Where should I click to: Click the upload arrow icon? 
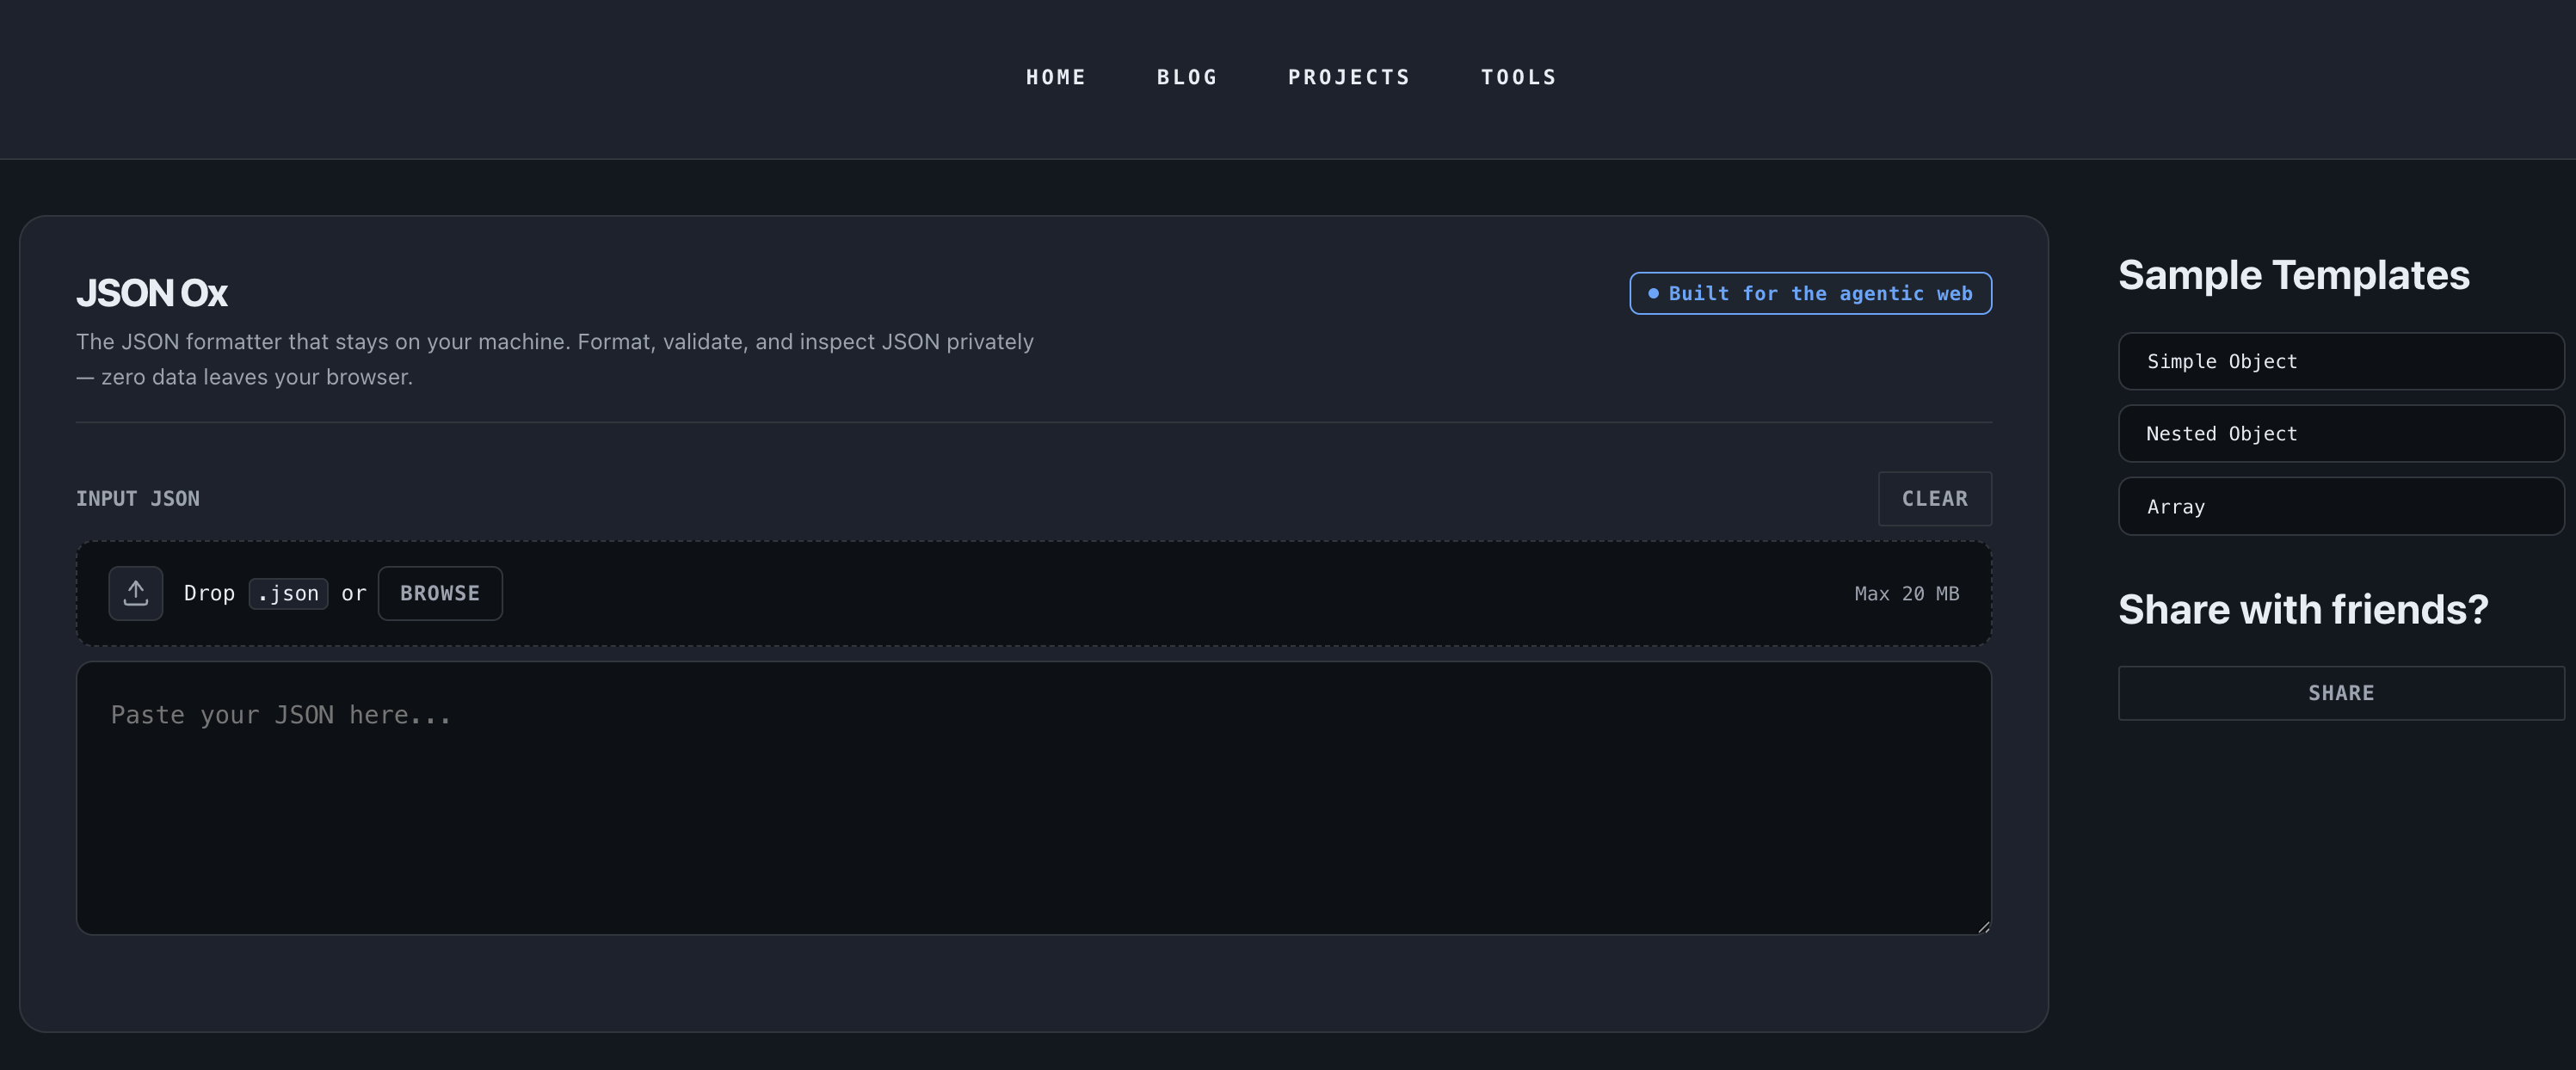tap(136, 593)
